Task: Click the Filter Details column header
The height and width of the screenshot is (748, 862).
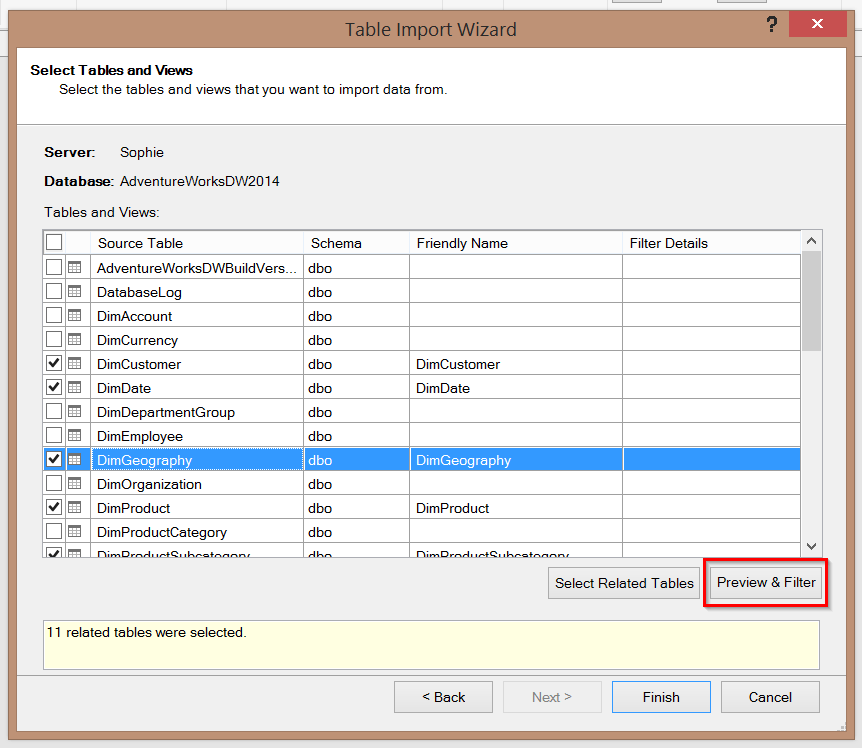Action: pyautogui.click(x=711, y=243)
